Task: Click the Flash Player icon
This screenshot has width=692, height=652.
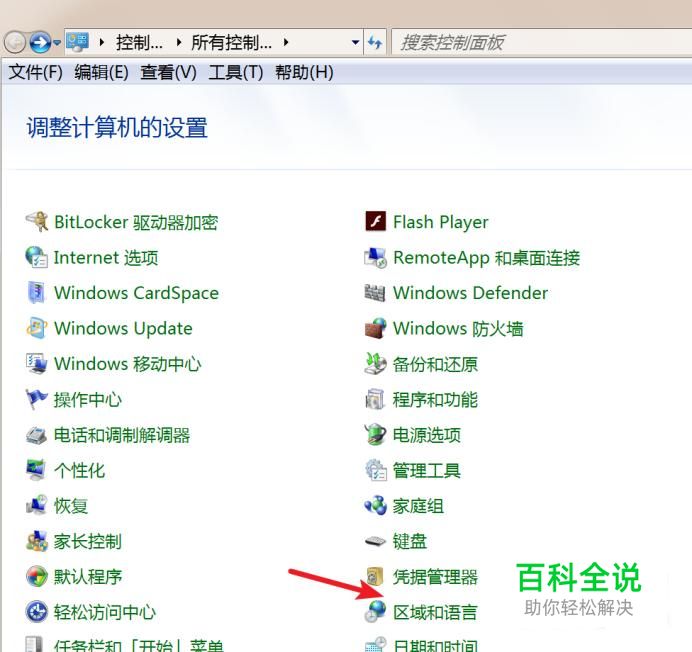Action: click(x=376, y=221)
